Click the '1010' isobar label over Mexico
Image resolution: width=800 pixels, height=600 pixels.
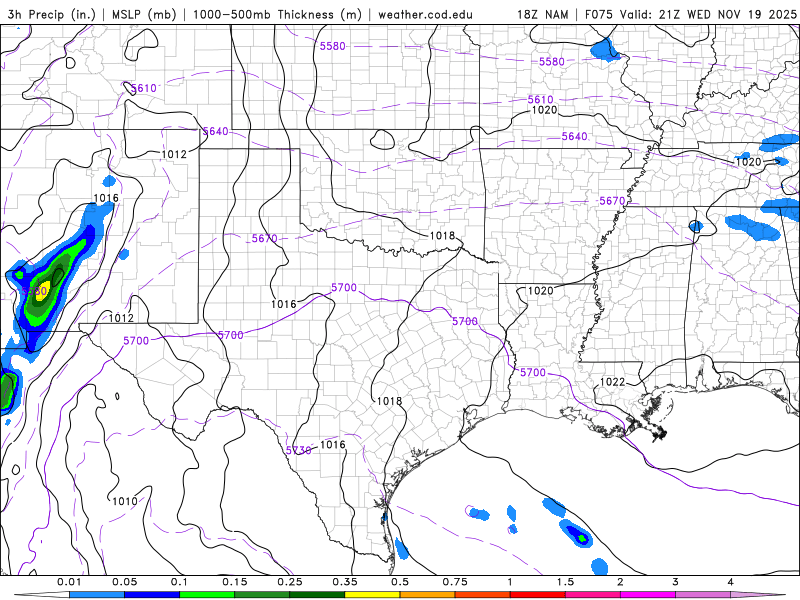pos(124,501)
